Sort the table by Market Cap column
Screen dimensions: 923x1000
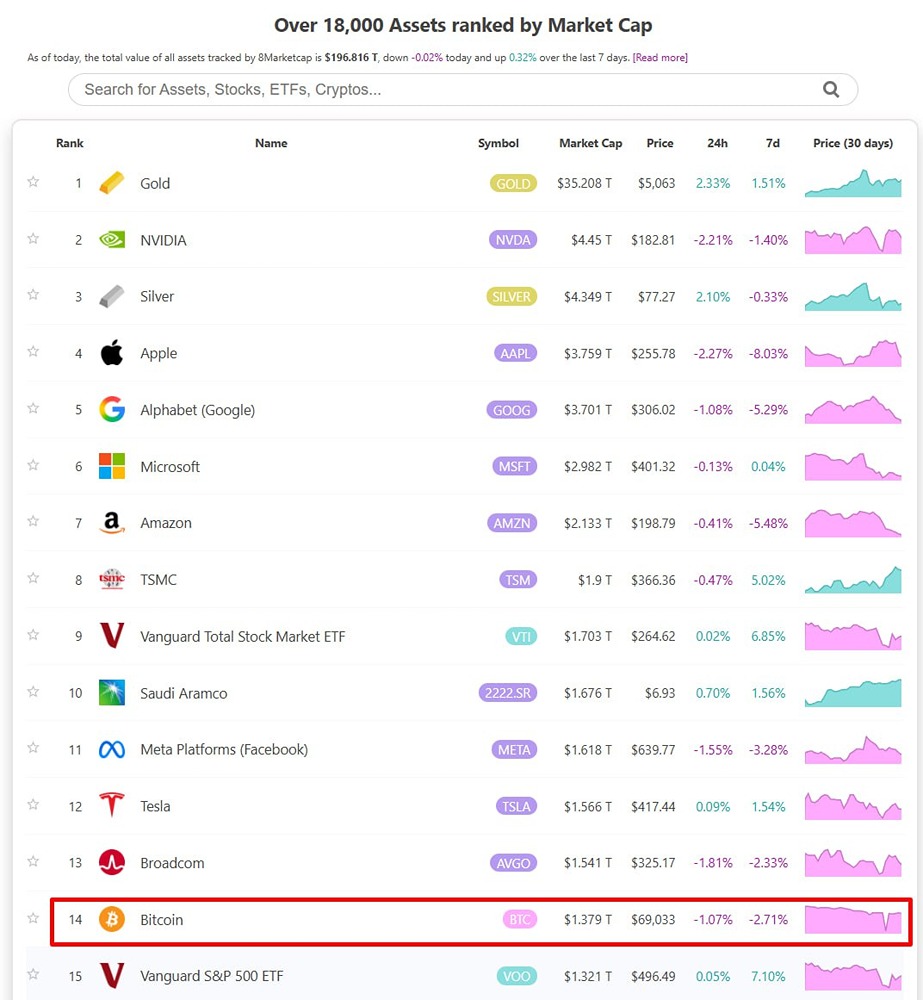(x=590, y=143)
